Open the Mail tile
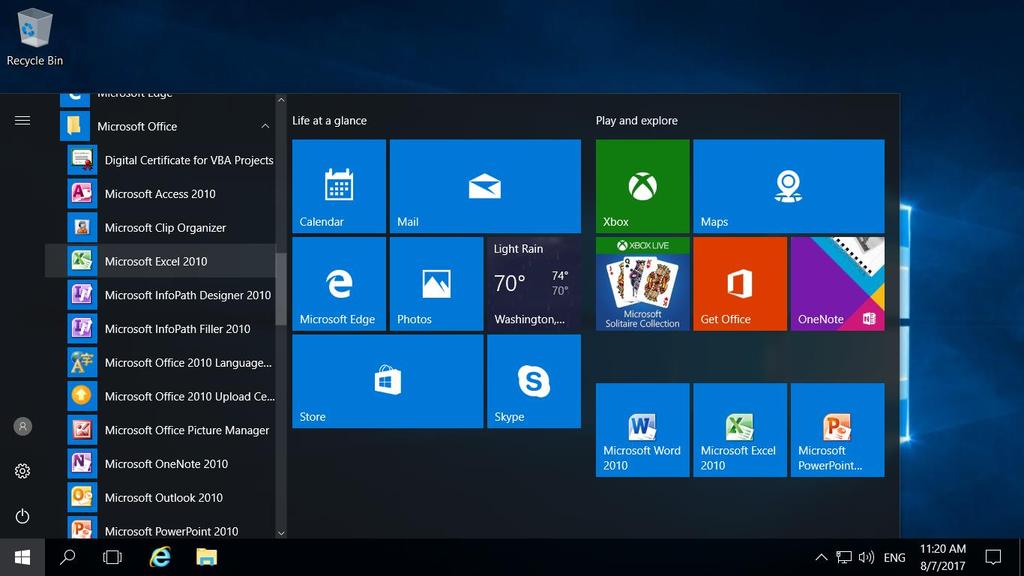 coord(485,186)
